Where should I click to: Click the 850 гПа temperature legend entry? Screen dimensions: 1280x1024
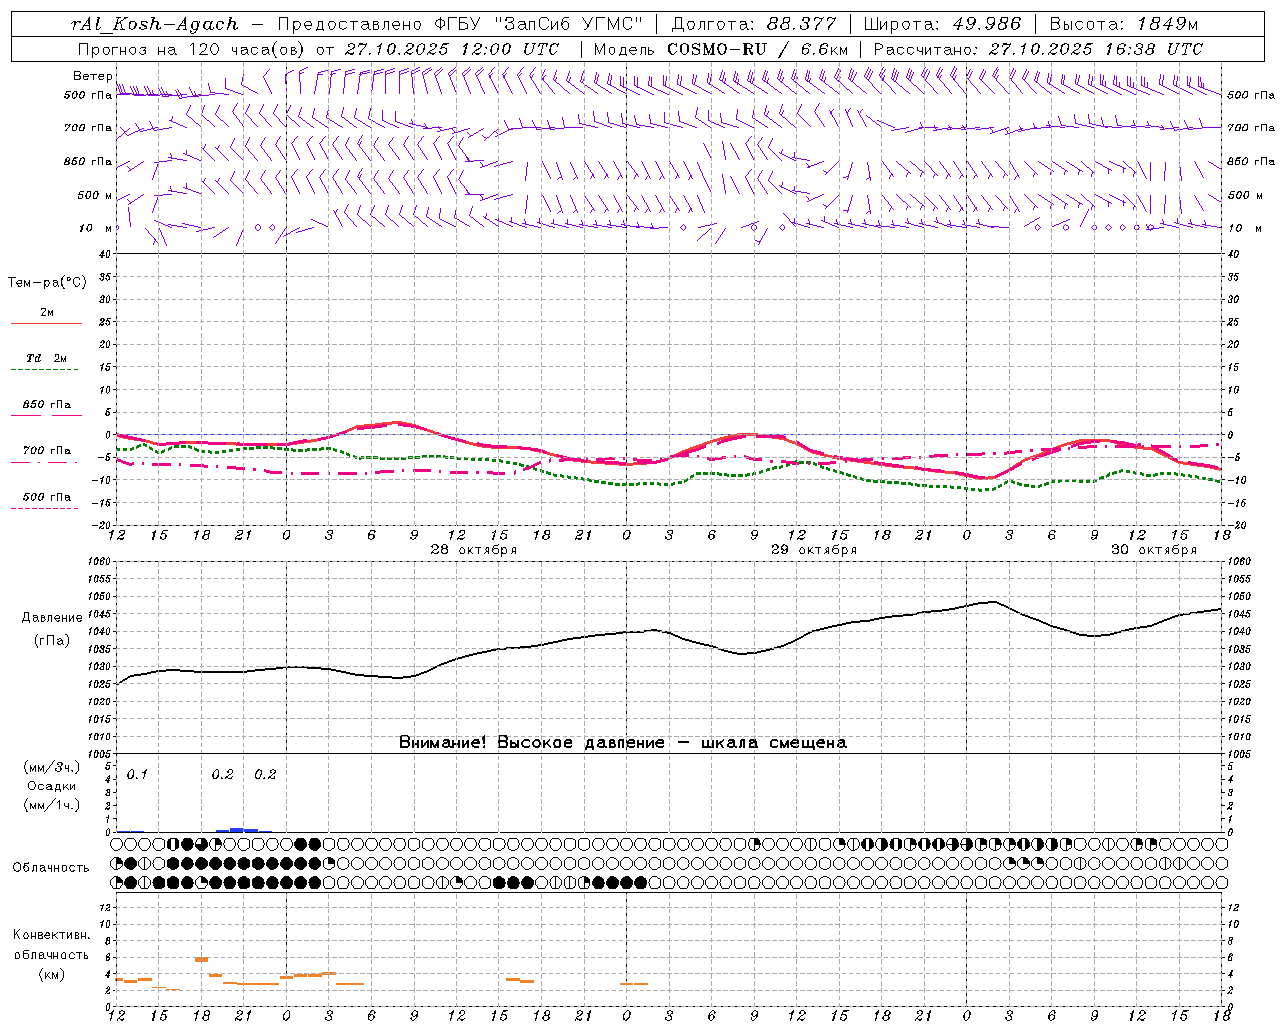[x=47, y=404]
